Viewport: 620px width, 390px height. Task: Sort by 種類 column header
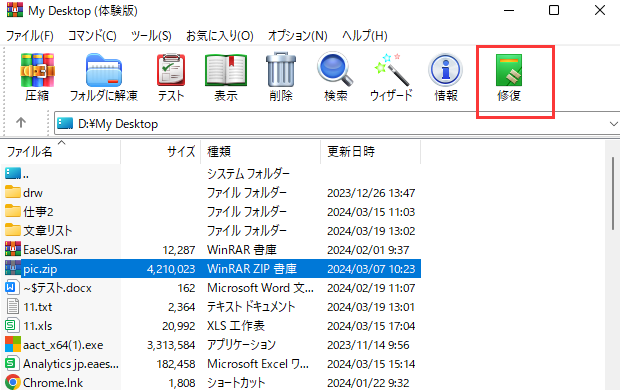tap(261, 151)
